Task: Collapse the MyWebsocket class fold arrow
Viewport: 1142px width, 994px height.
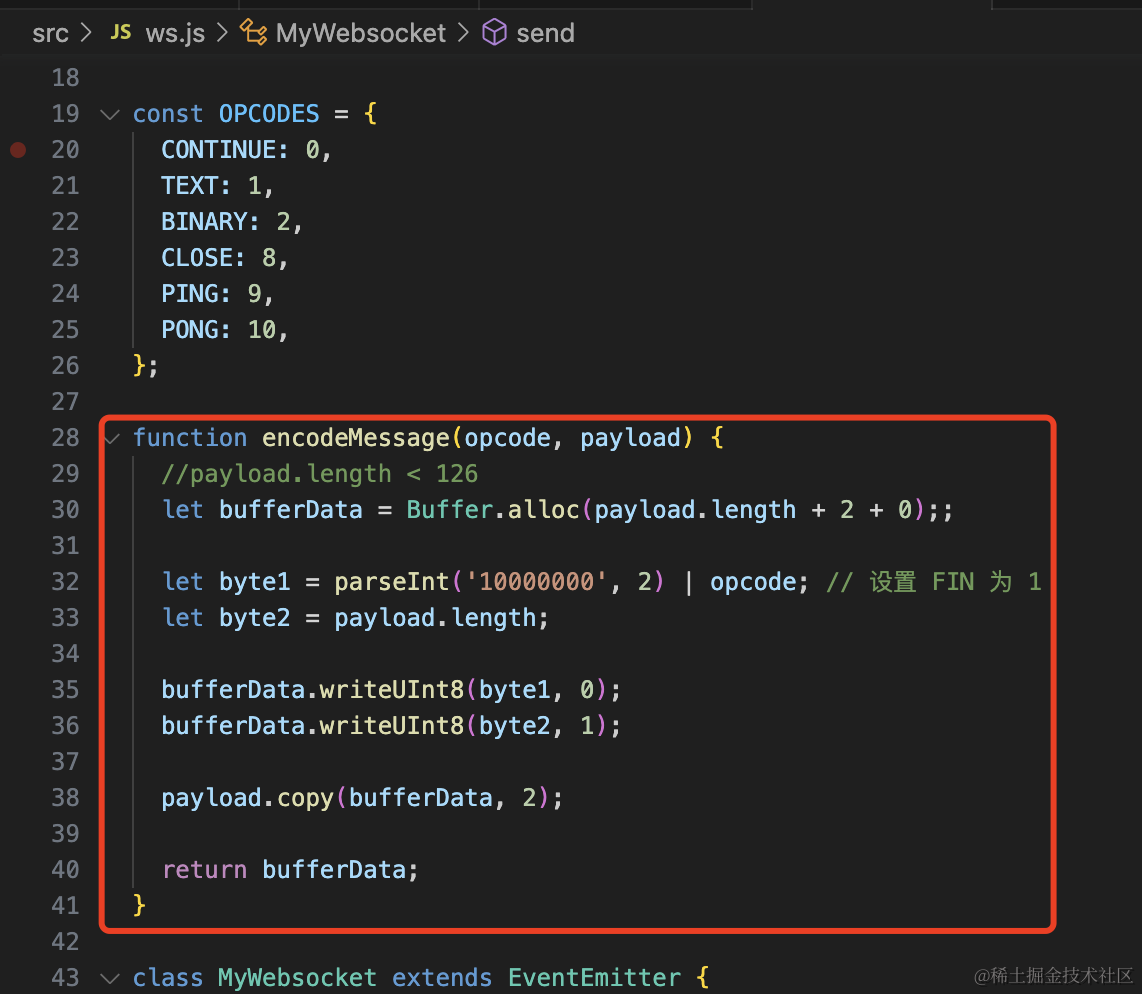Action: (109, 978)
